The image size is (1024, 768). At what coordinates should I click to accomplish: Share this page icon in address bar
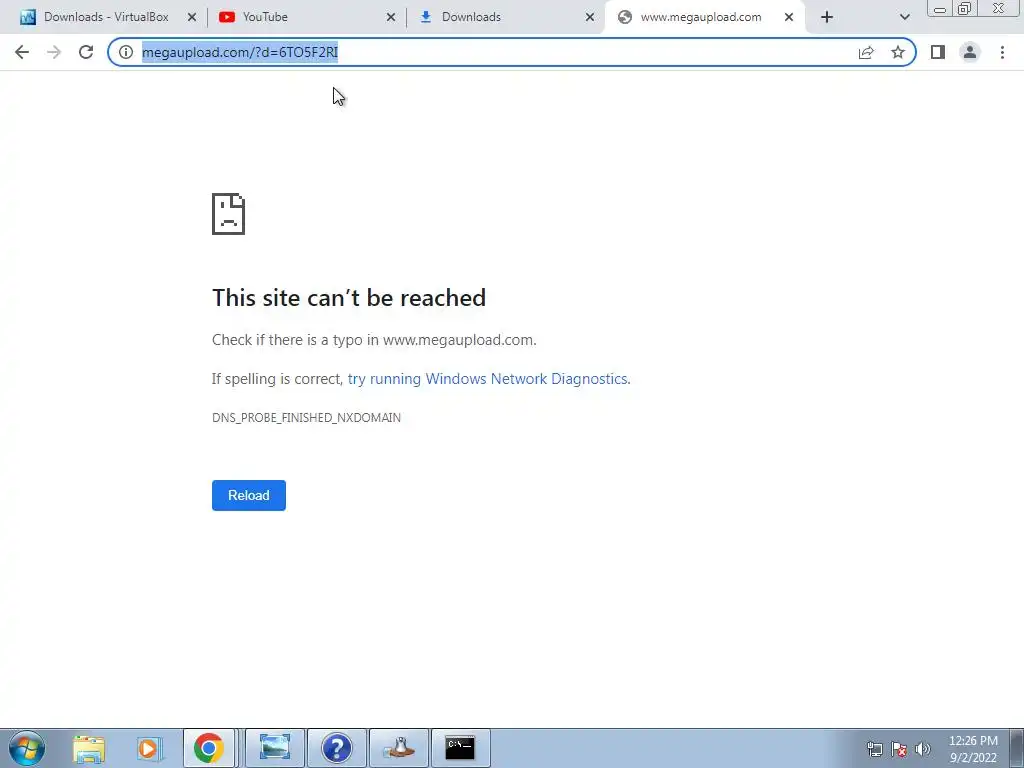click(866, 52)
